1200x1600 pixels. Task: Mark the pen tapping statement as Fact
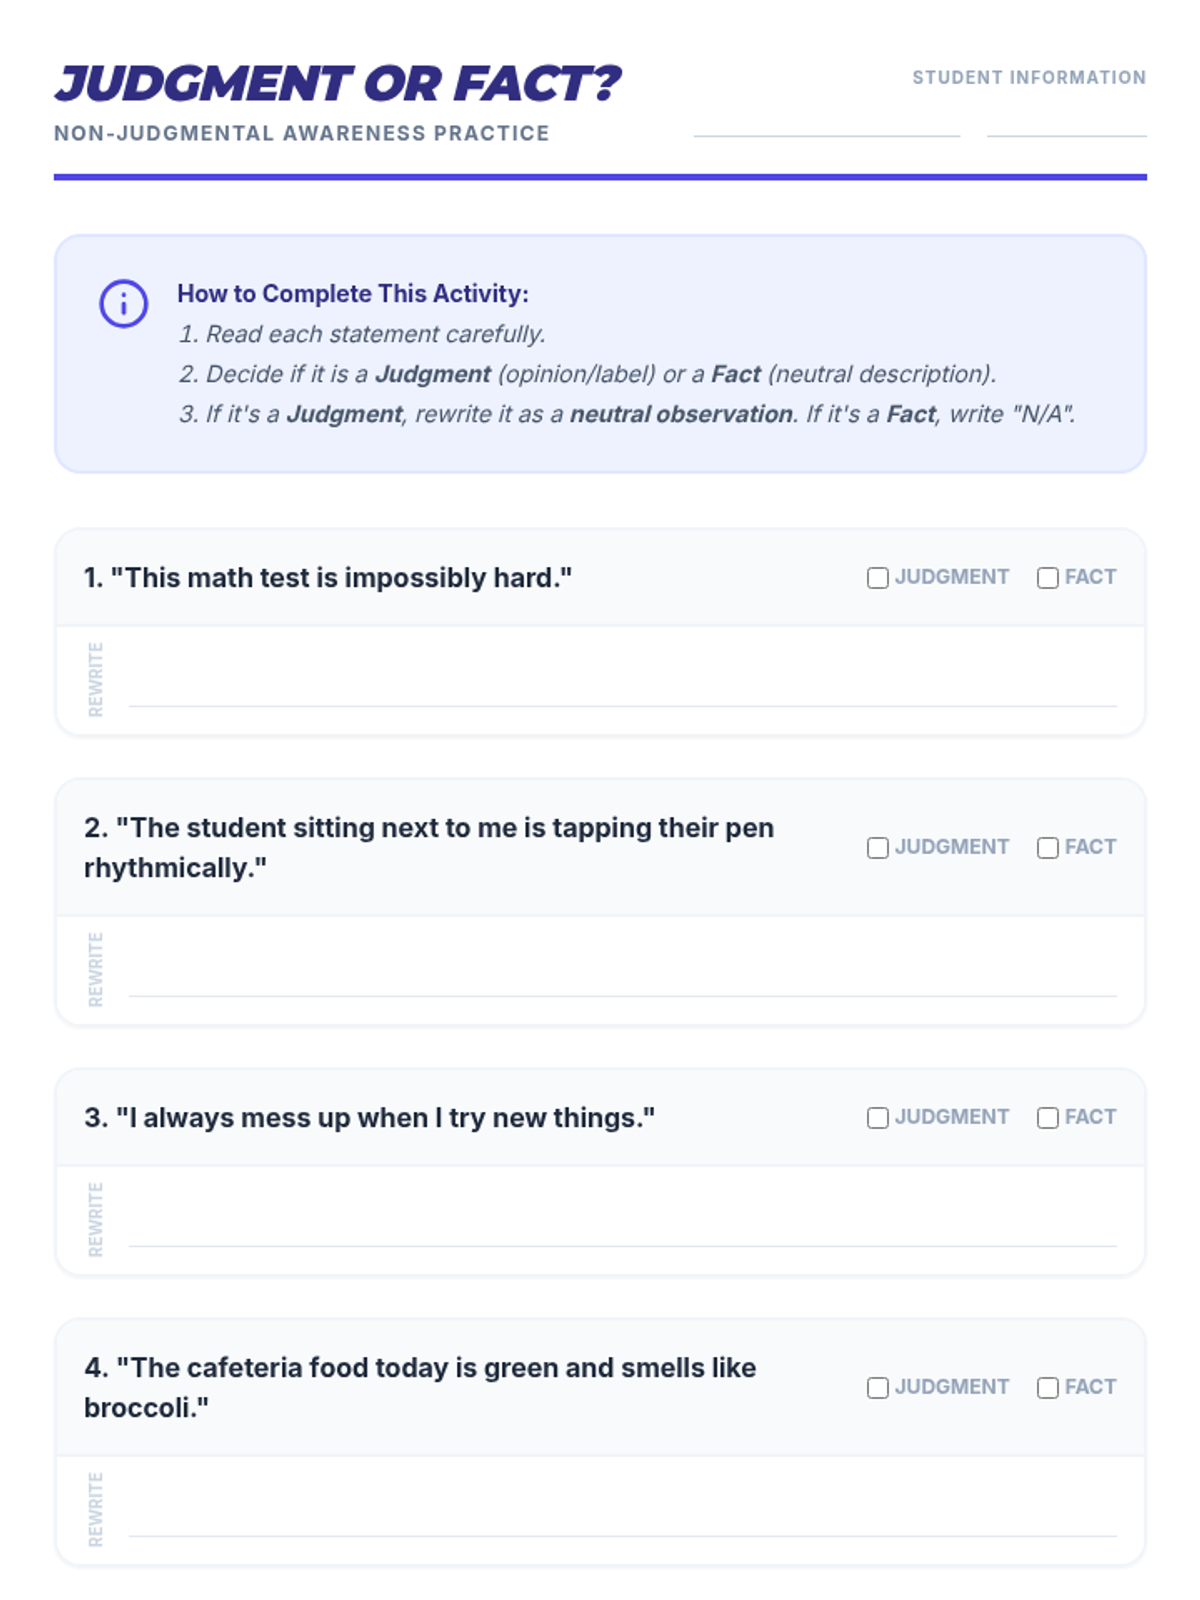pos(1047,848)
